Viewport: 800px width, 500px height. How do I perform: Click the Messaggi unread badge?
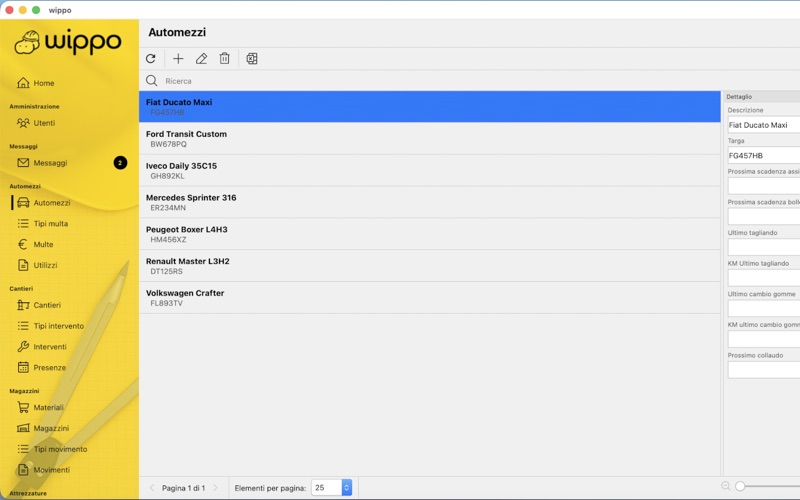(x=120, y=163)
